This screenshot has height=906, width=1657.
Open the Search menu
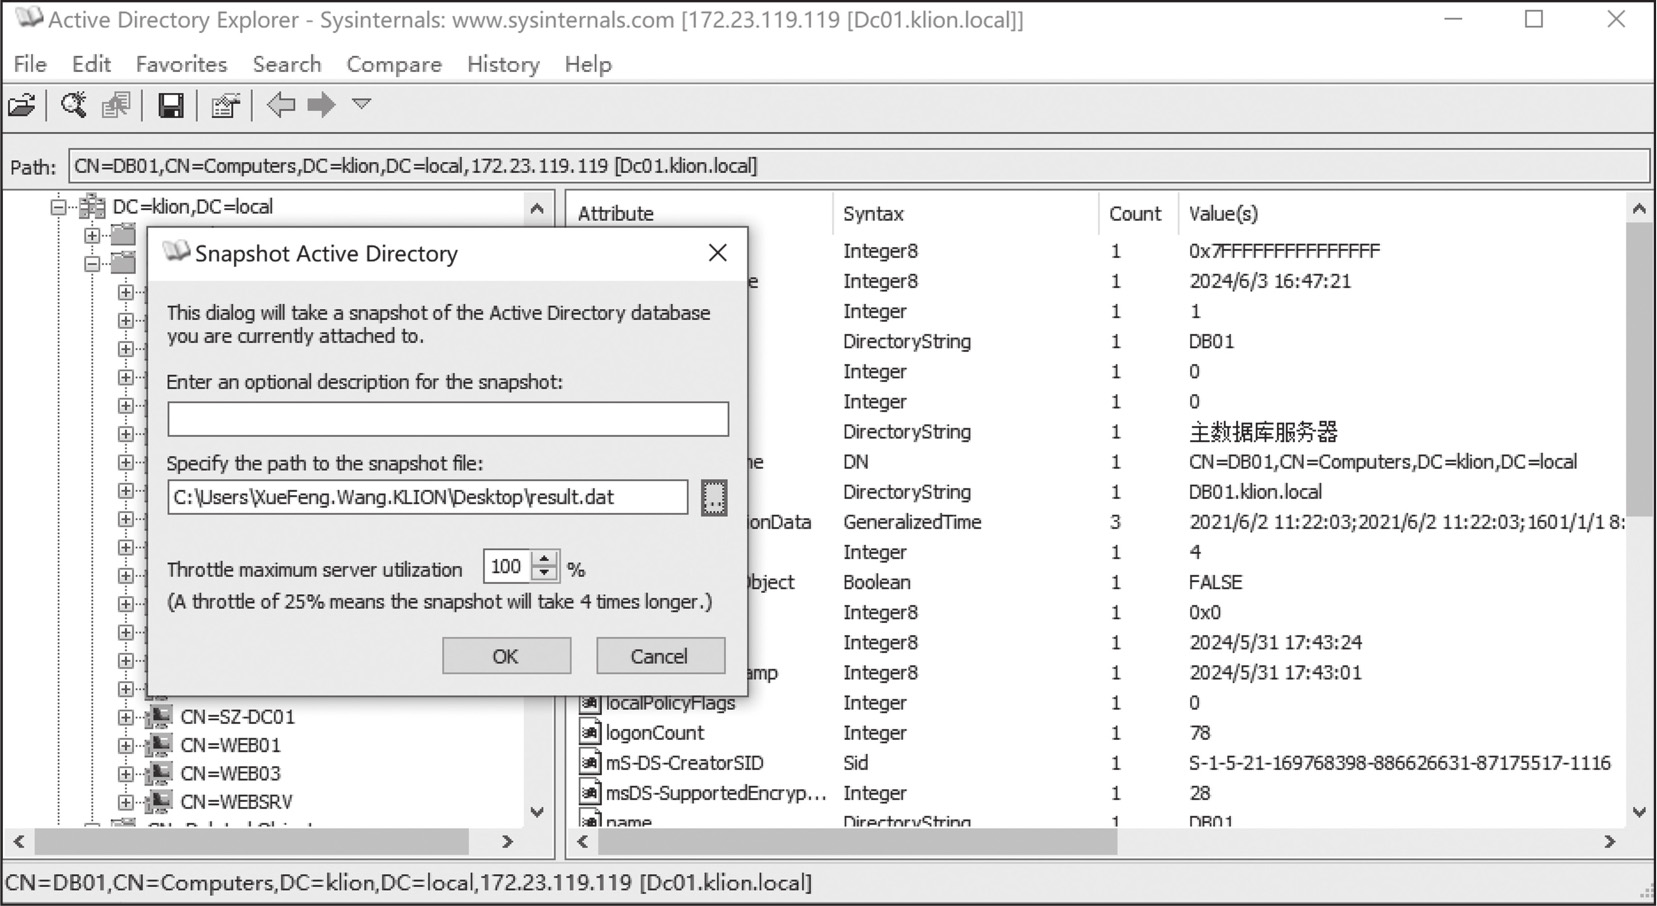point(287,64)
